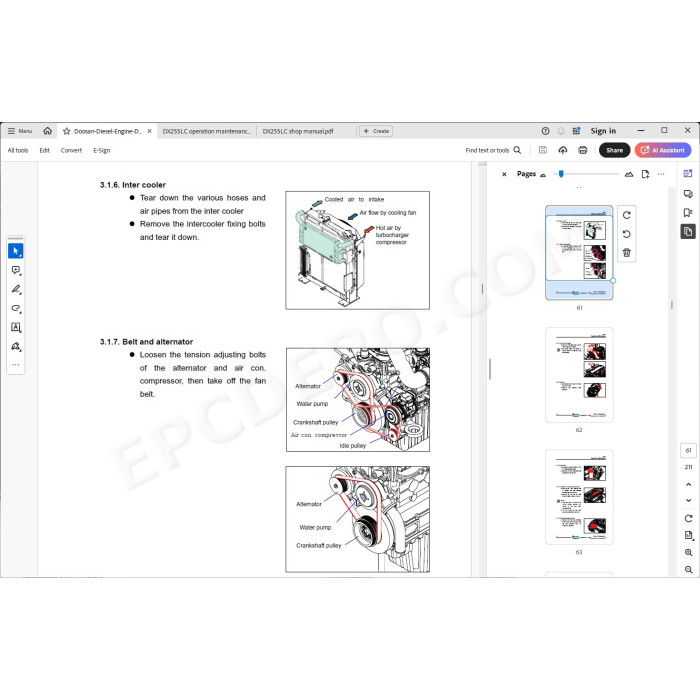Choose the freehand Draw tool

[x=16, y=308]
